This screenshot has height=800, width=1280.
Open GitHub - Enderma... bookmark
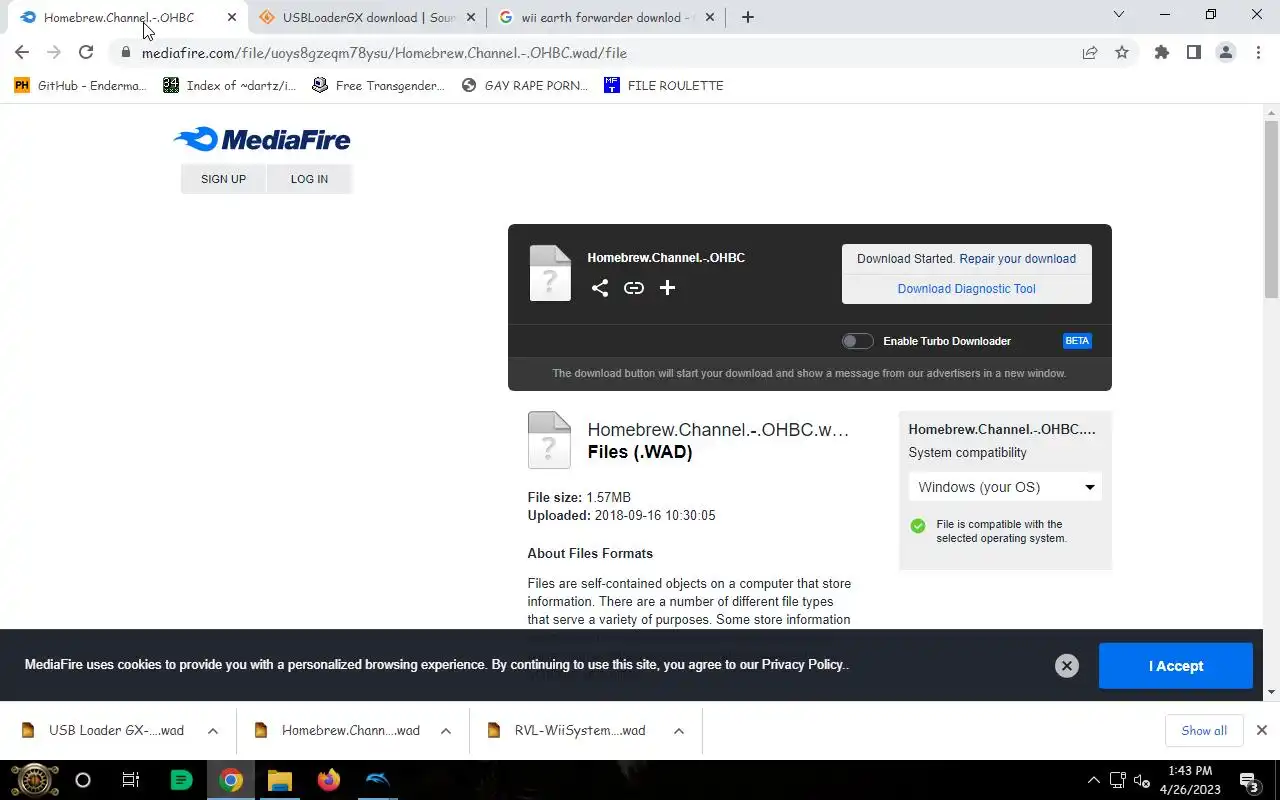click(x=80, y=86)
